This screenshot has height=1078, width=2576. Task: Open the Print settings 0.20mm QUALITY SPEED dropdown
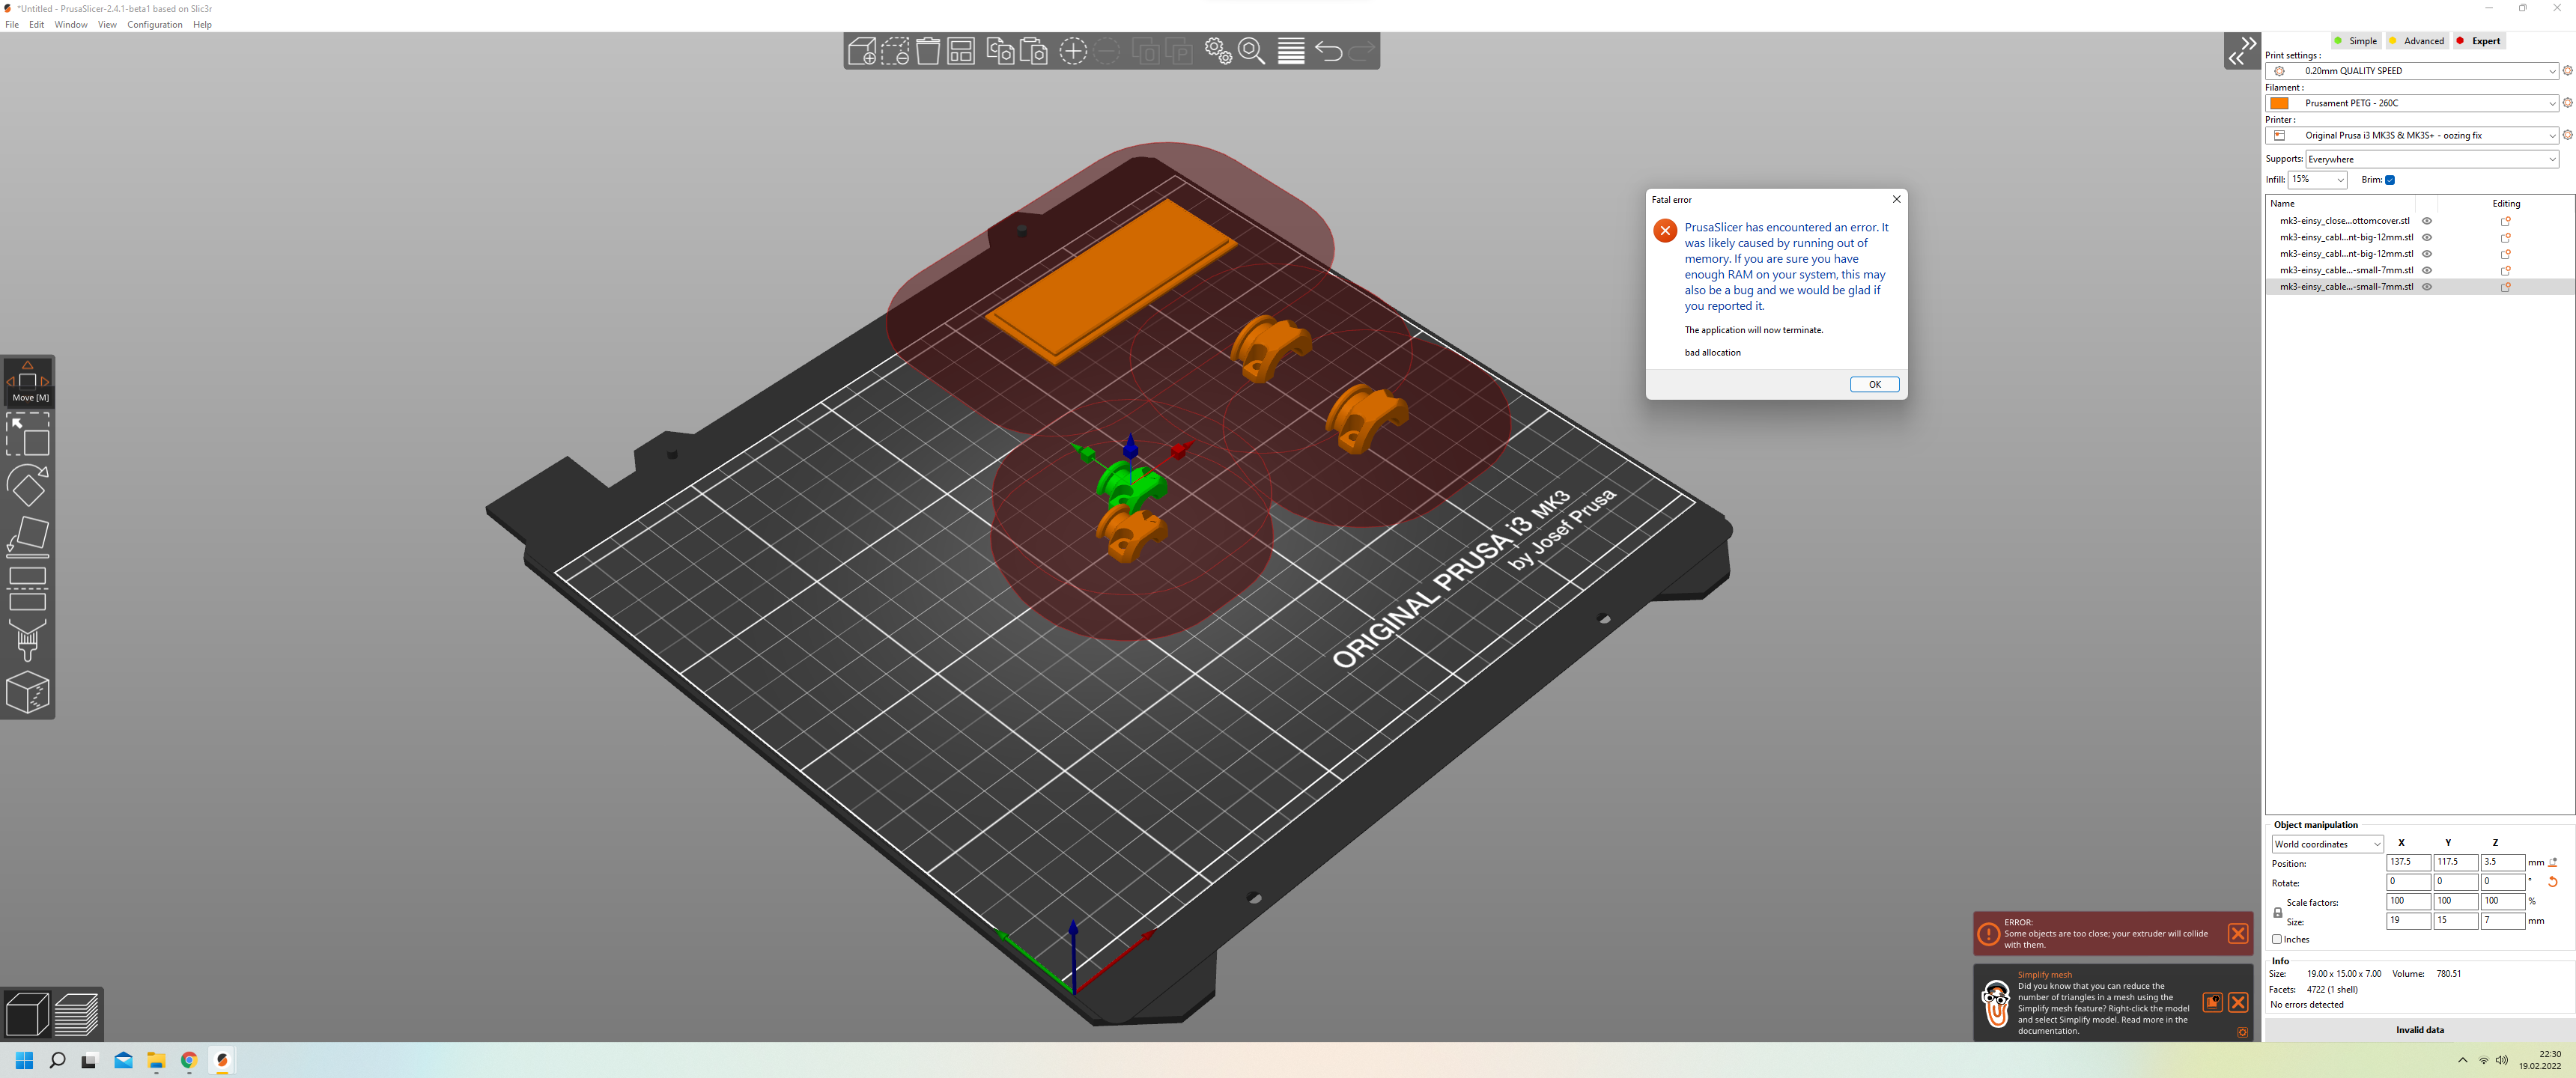point(2411,71)
